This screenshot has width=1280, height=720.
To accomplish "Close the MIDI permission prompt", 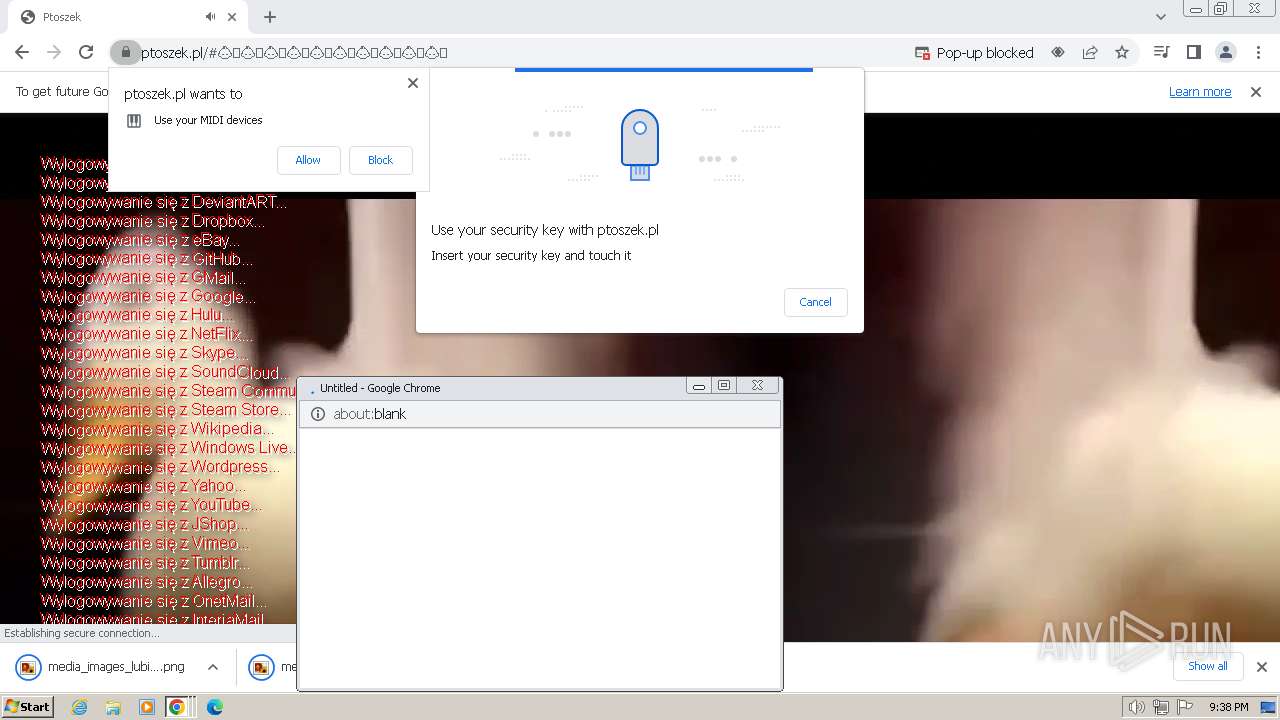I will [413, 83].
